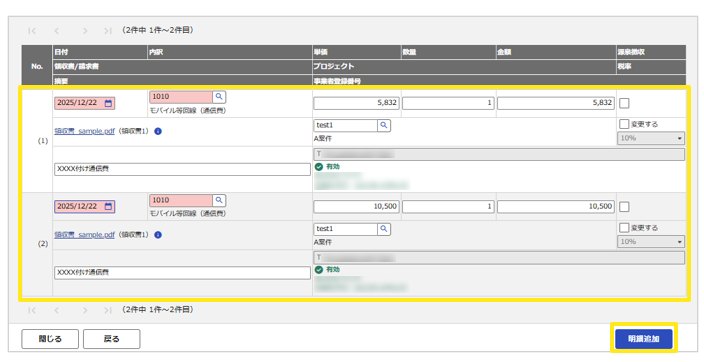Click the 内訳 column header

156,53
